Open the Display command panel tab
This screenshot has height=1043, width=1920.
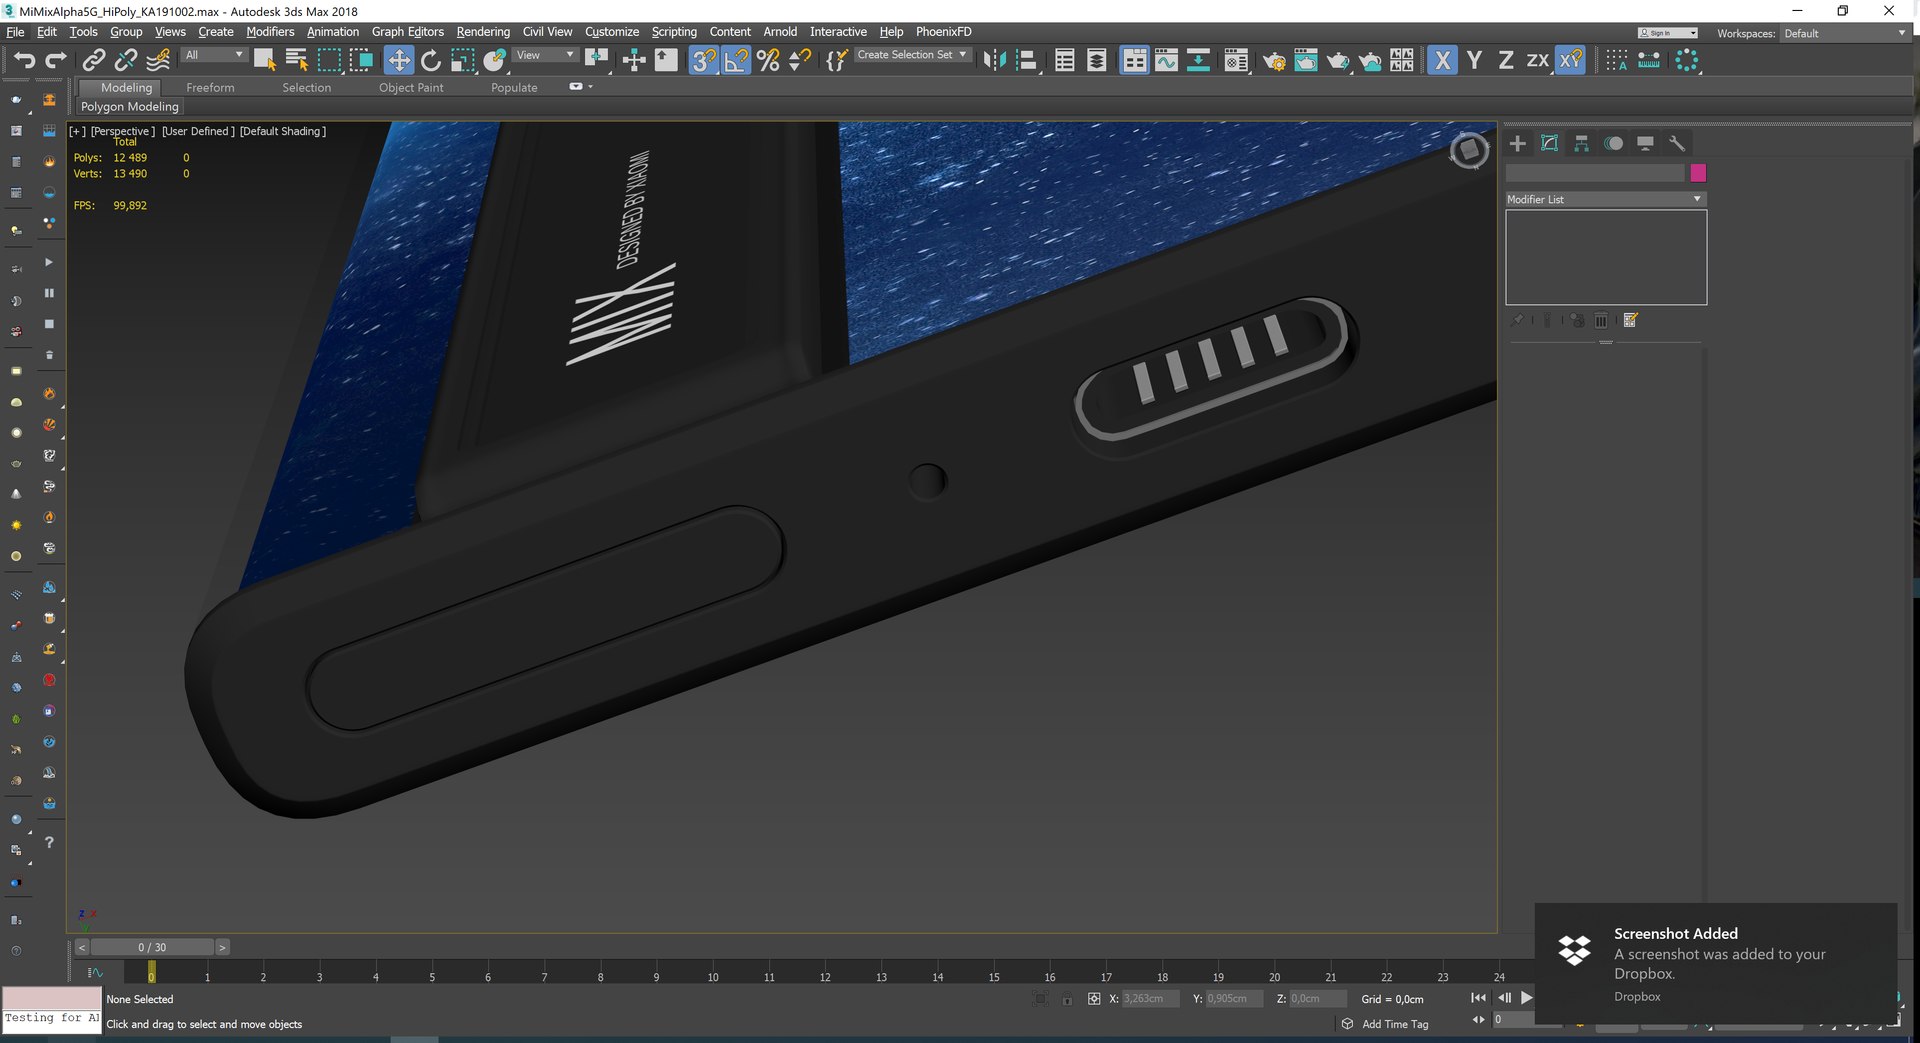[1646, 143]
